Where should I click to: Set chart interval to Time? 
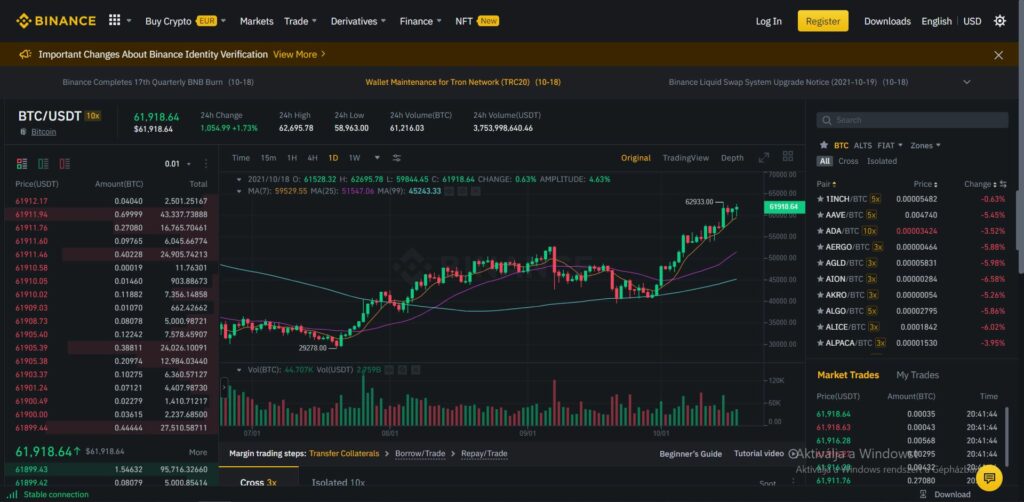tap(240, 157)
